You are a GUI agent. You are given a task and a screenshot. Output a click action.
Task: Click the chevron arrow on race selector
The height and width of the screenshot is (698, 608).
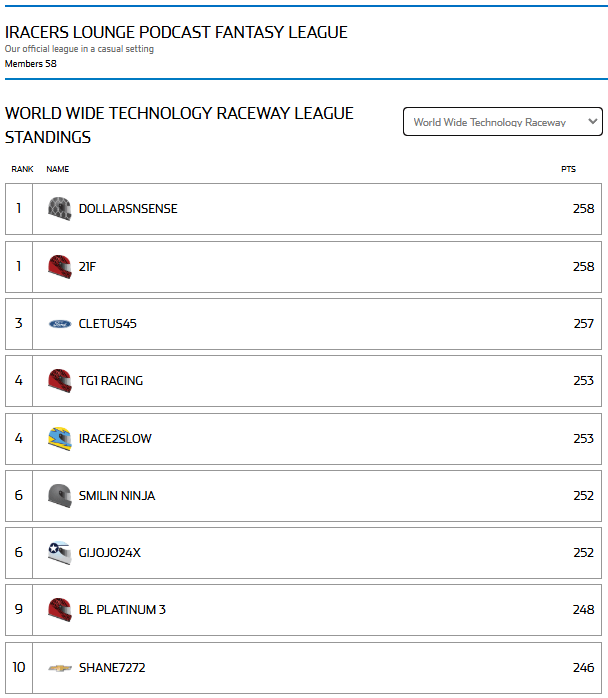pos(592,121)
